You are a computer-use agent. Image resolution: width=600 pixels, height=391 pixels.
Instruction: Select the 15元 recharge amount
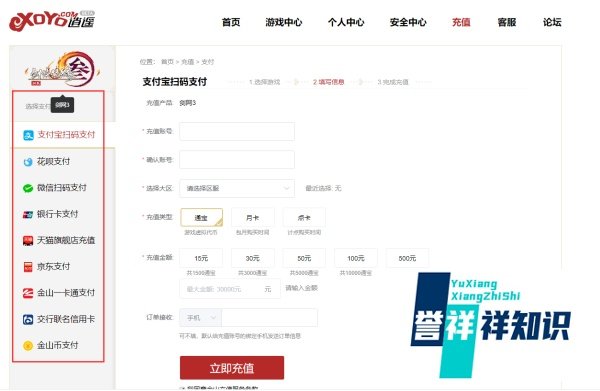(201, 258)
